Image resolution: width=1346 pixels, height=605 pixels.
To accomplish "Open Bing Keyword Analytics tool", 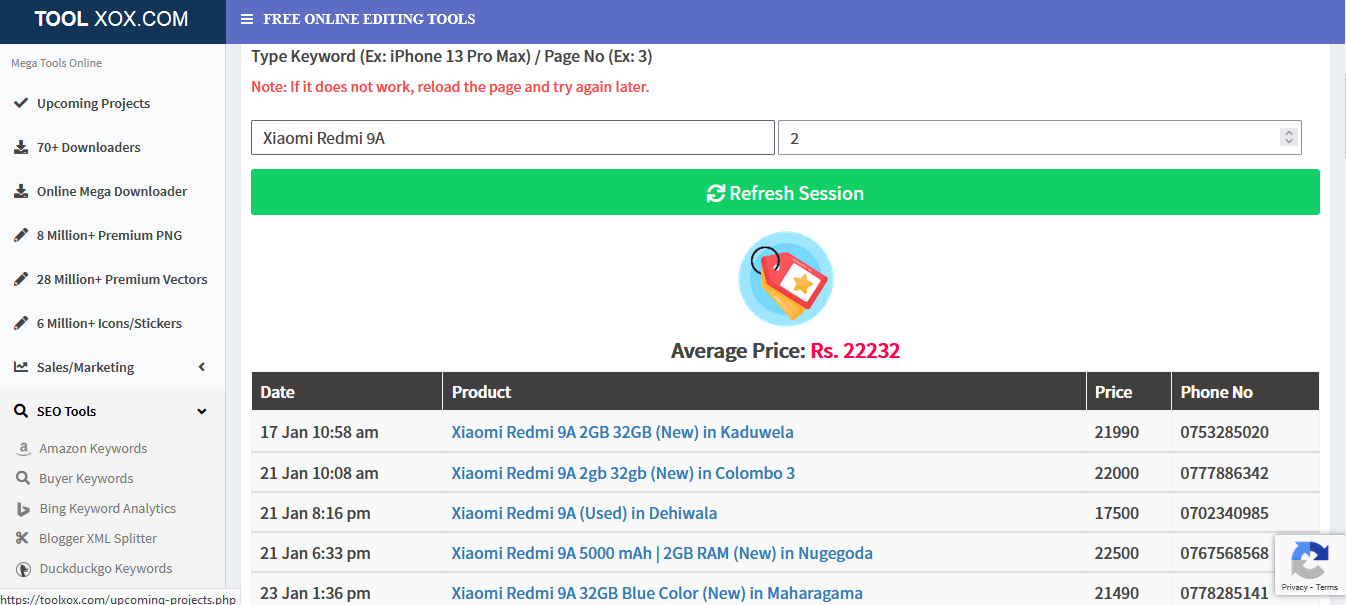I will (x=108, y=509).
